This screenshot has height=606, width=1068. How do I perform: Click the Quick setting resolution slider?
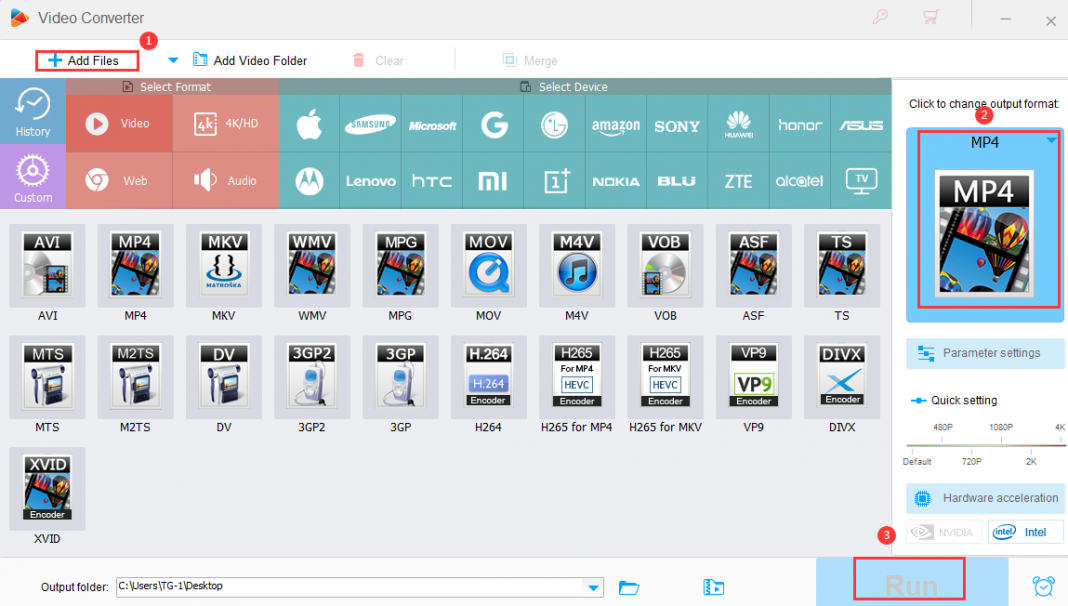pyautogui.click(x=985, y=445)
